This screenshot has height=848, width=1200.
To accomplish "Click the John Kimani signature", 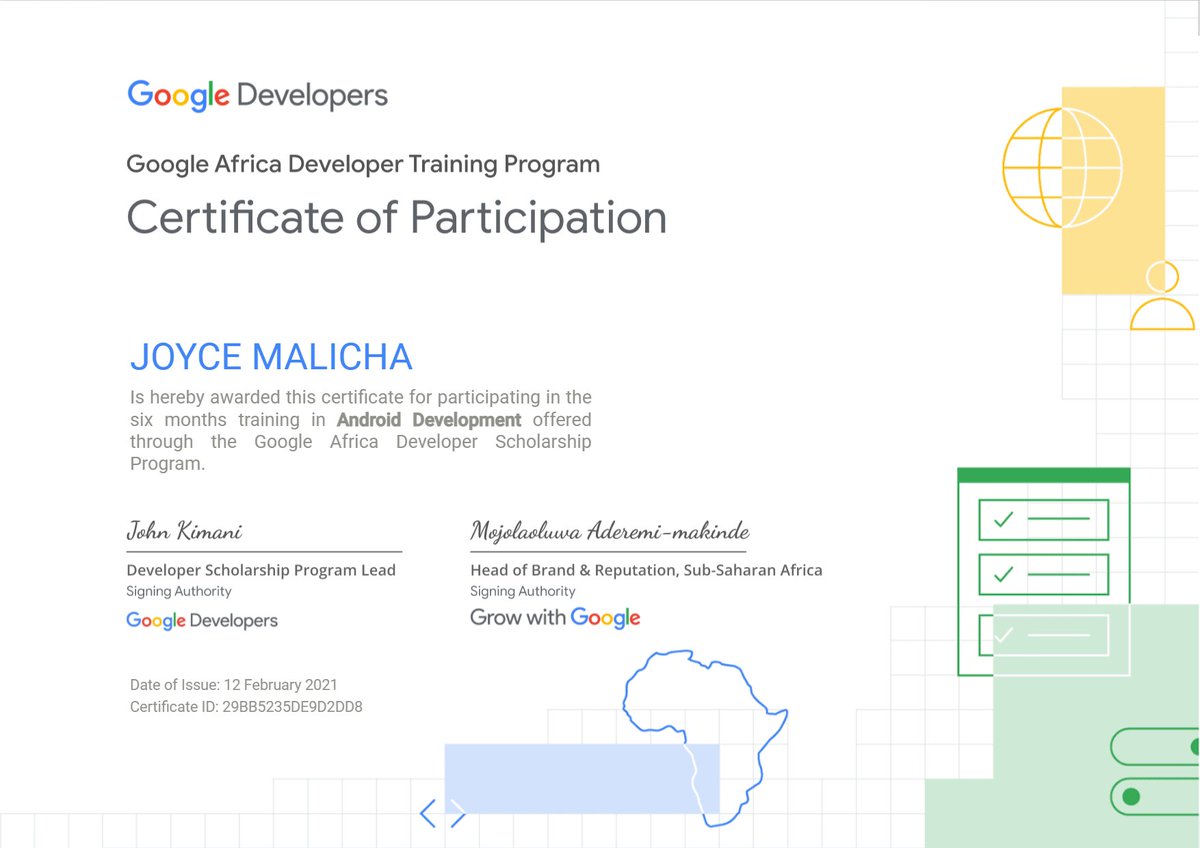I will point(184,531).
